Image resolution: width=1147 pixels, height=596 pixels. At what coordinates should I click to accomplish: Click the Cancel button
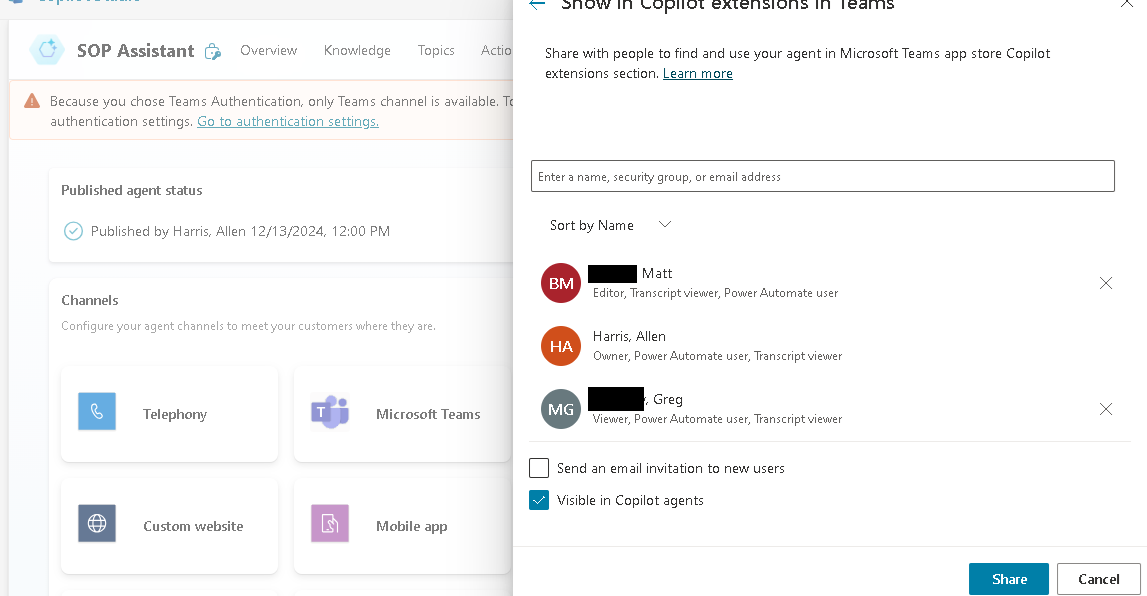coord(1098,579)
